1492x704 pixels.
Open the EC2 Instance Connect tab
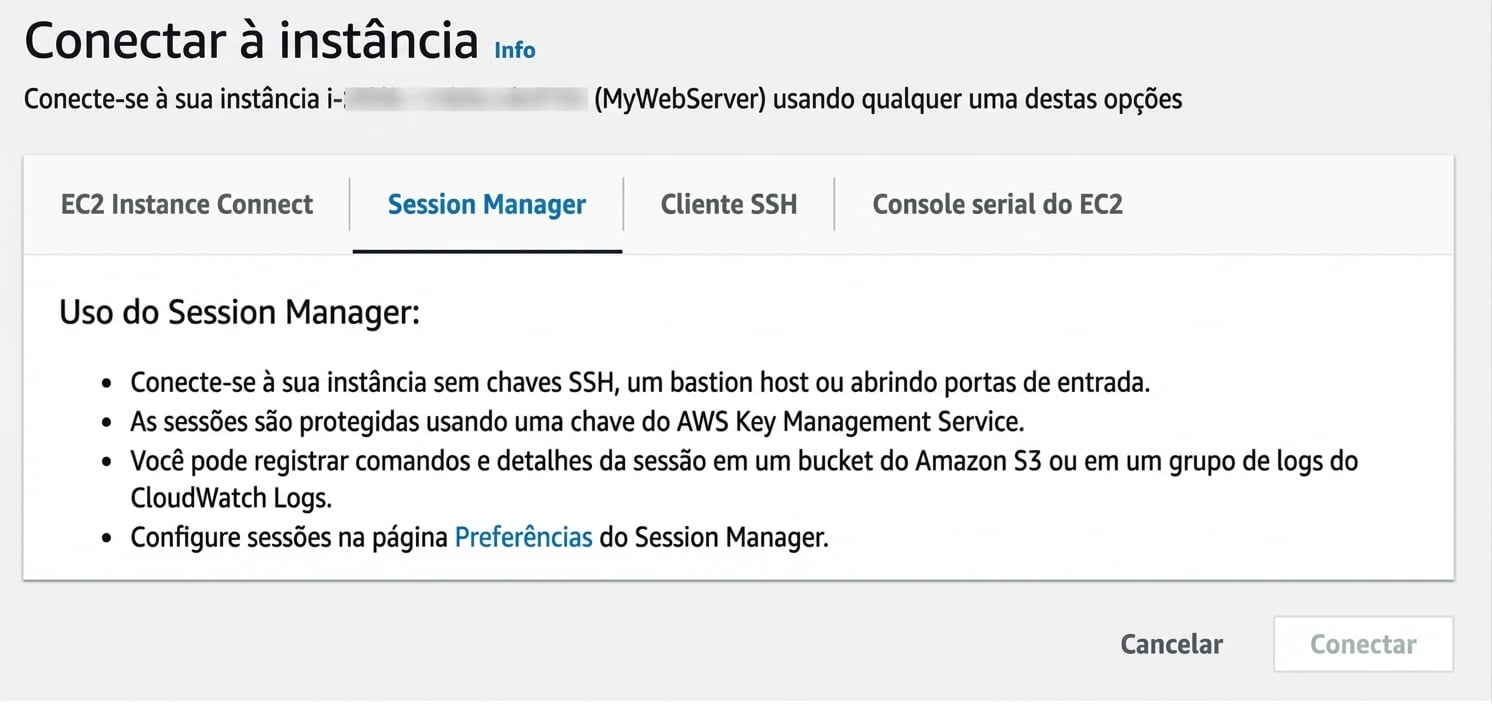coord(186,204)
